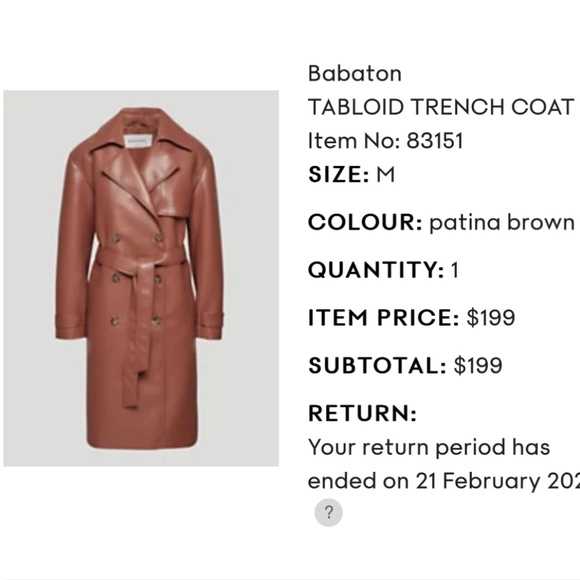
Task: Click the Babaton brand name
Action: (x=355, y=73)
